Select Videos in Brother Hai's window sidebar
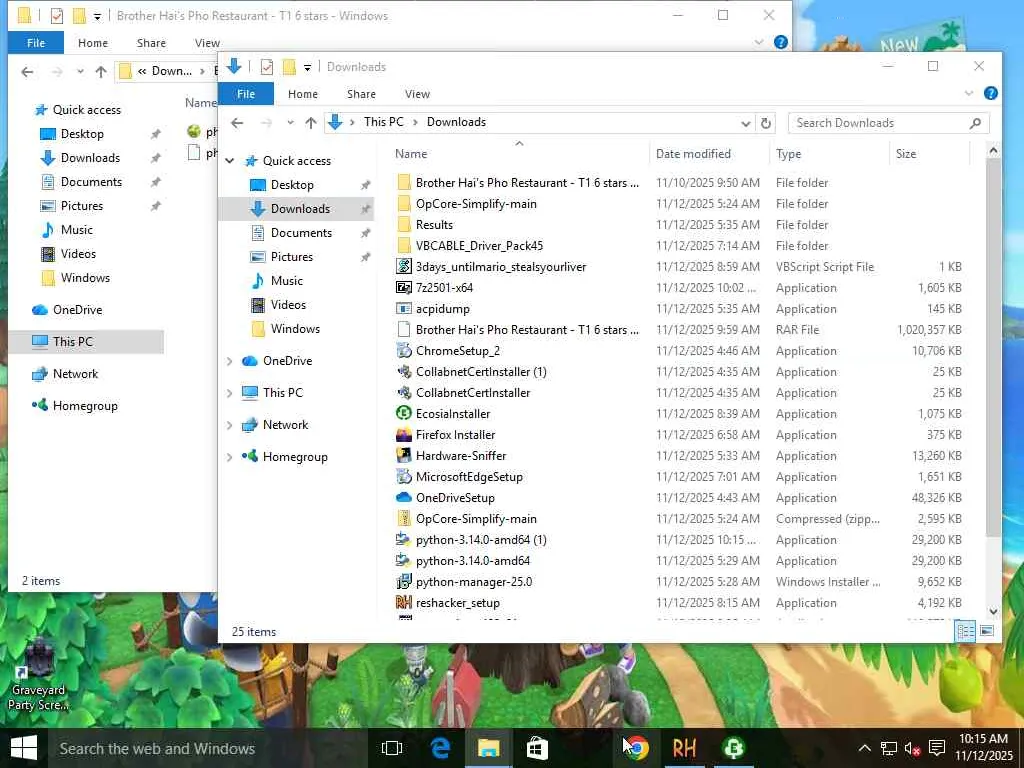Viewport: 1024px width, 768px height. (x=78, y=253)
